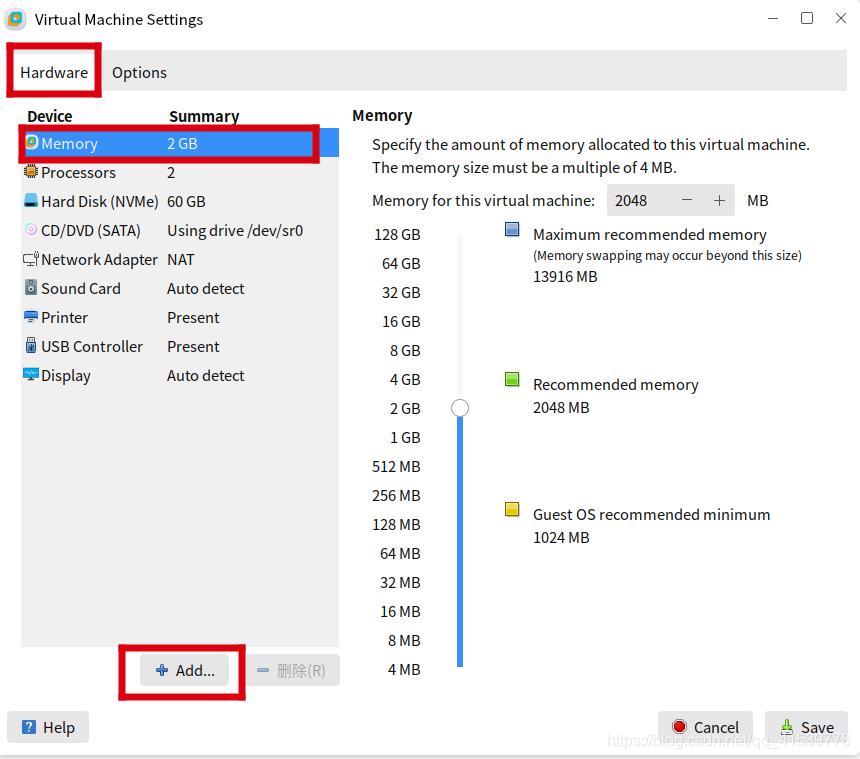The height and width of the screenshot is (759, 860).
Task: Open Help for the settings dialog
Action: pos(48,727)
